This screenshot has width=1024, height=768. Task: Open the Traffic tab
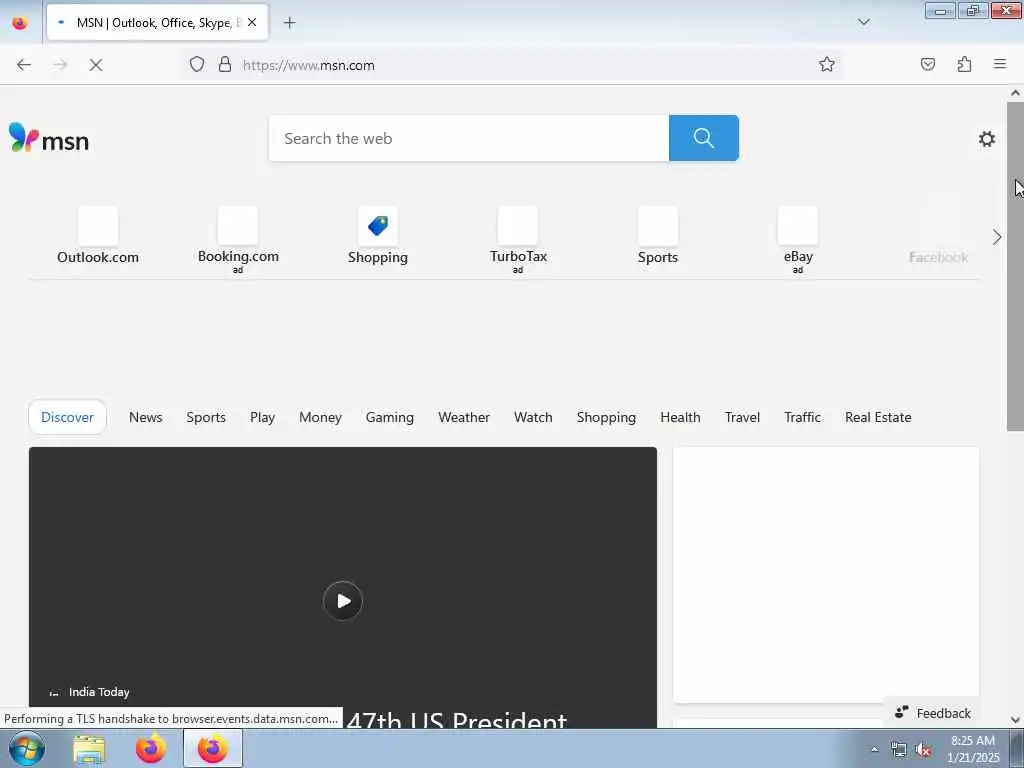tap(802, 417)
